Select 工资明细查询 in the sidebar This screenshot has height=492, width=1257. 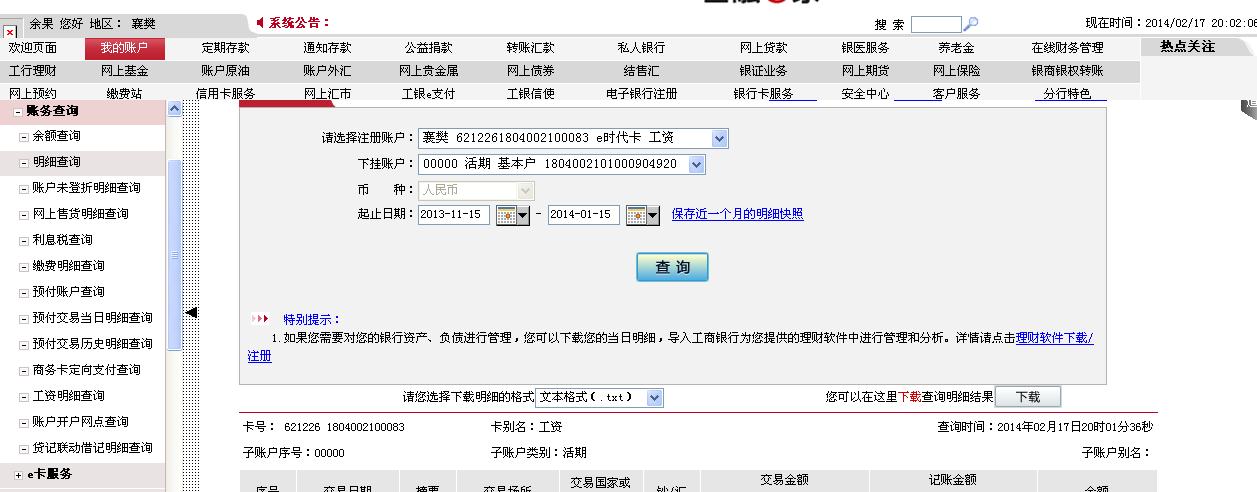pos(68,396)
